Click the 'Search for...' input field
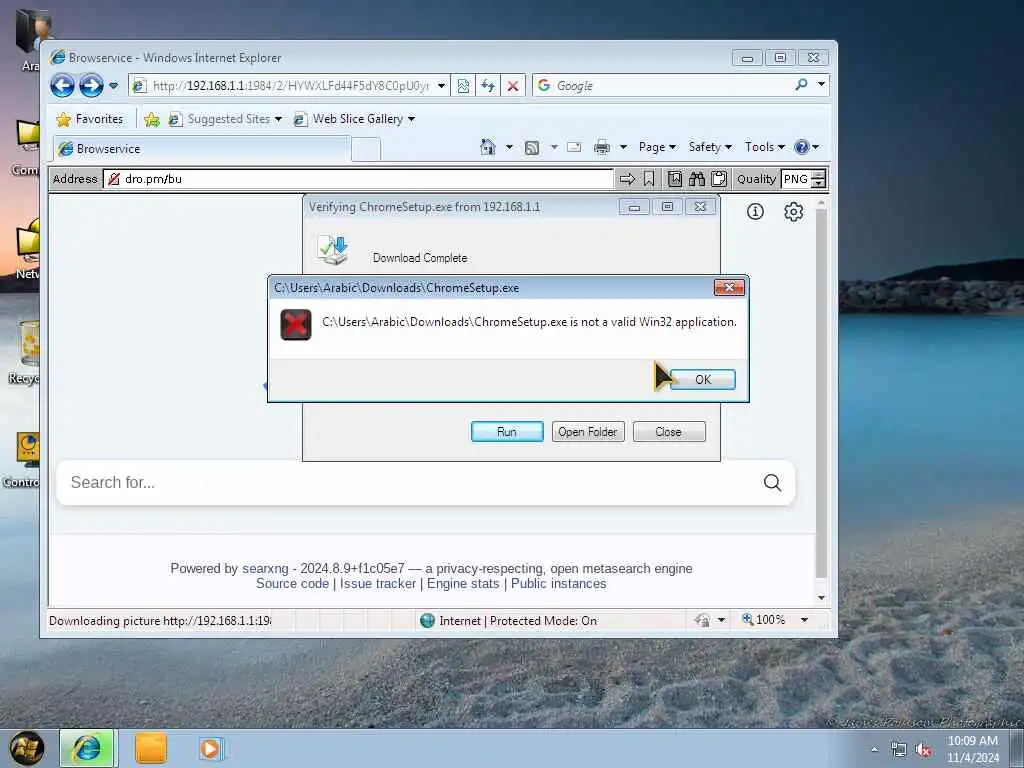This screenshot has width=1024, height=768. (408, 483)
